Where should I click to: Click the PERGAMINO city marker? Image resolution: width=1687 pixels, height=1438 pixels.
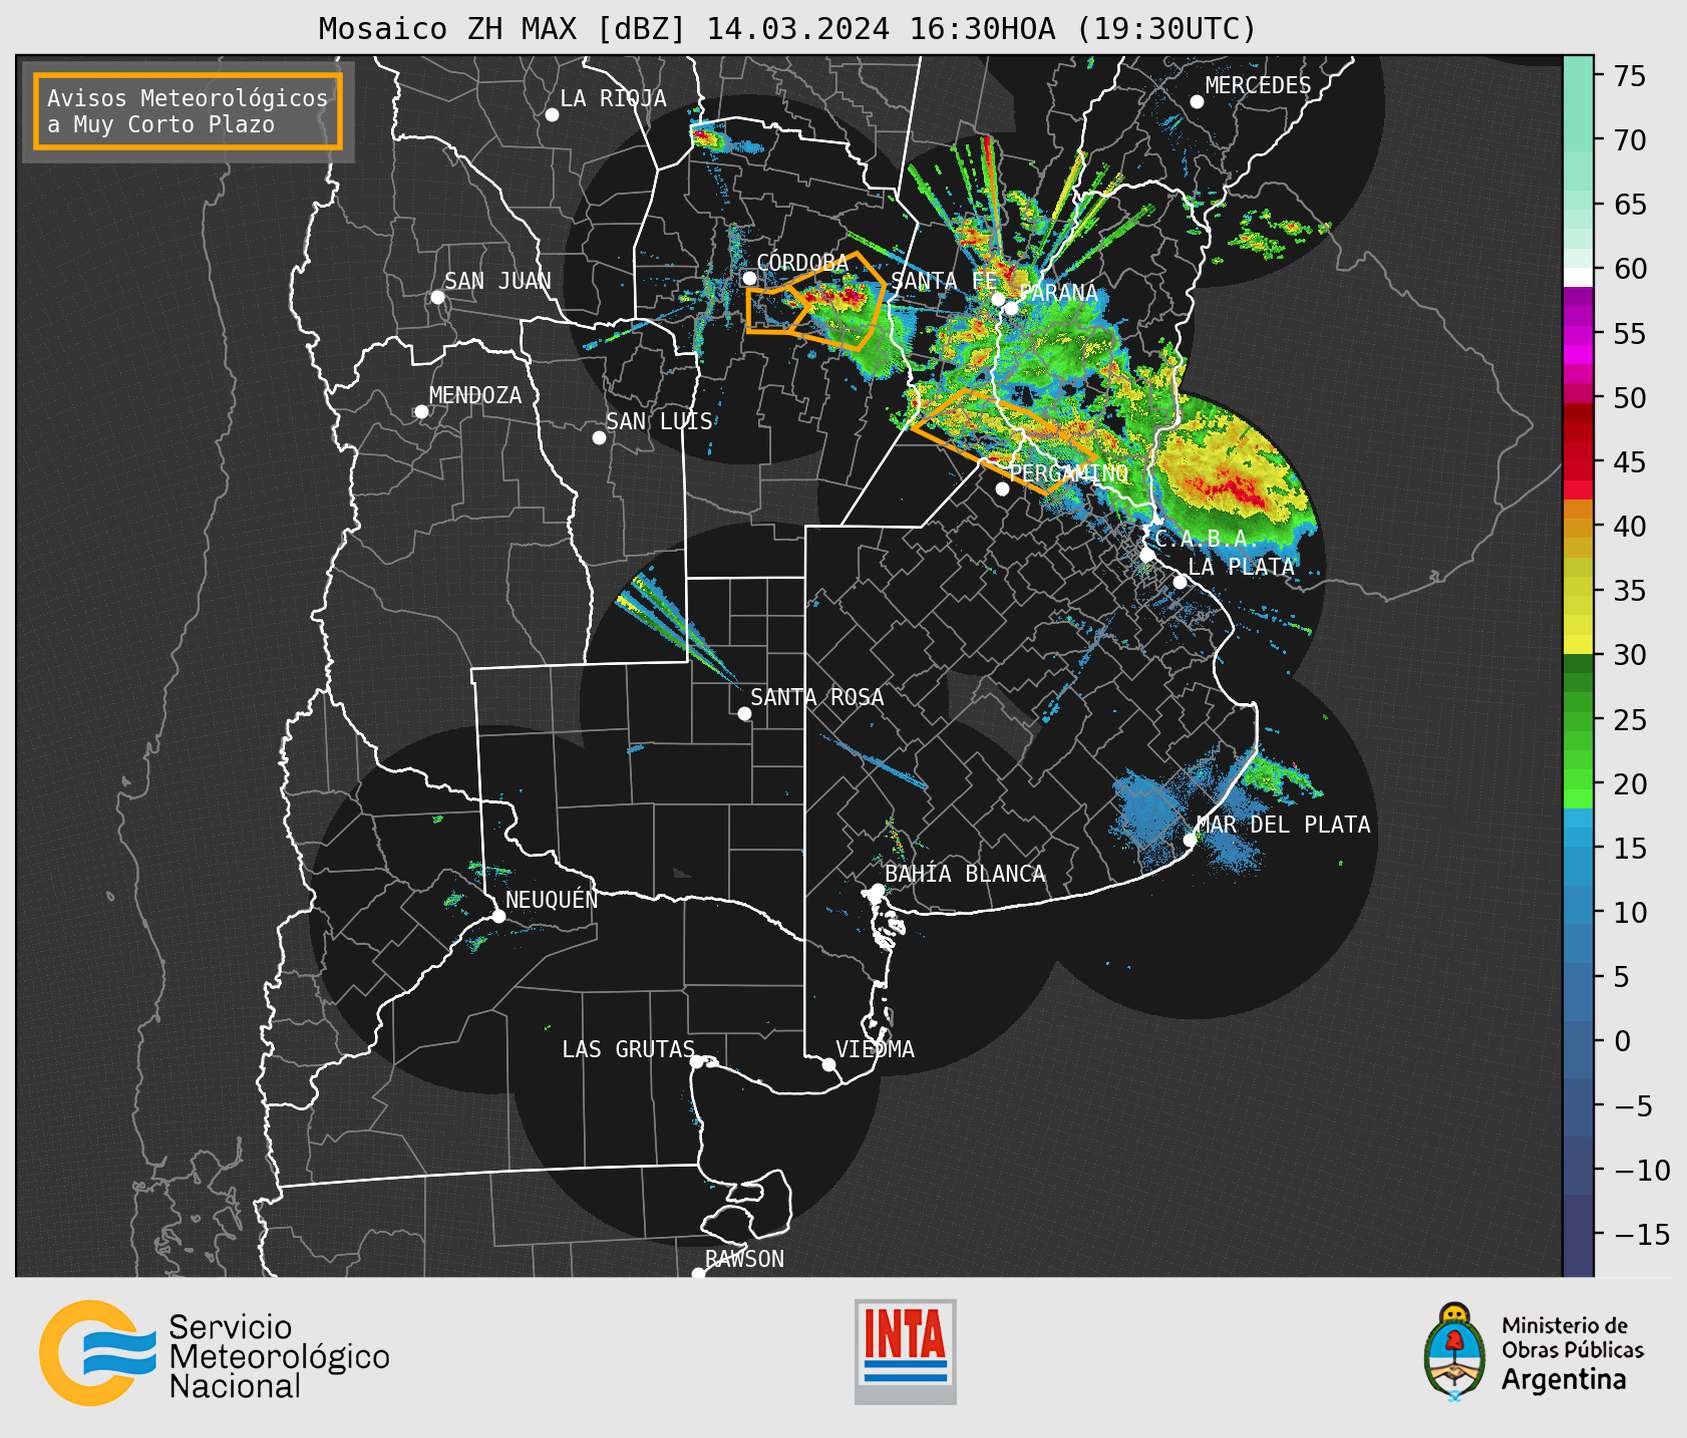1002,489
